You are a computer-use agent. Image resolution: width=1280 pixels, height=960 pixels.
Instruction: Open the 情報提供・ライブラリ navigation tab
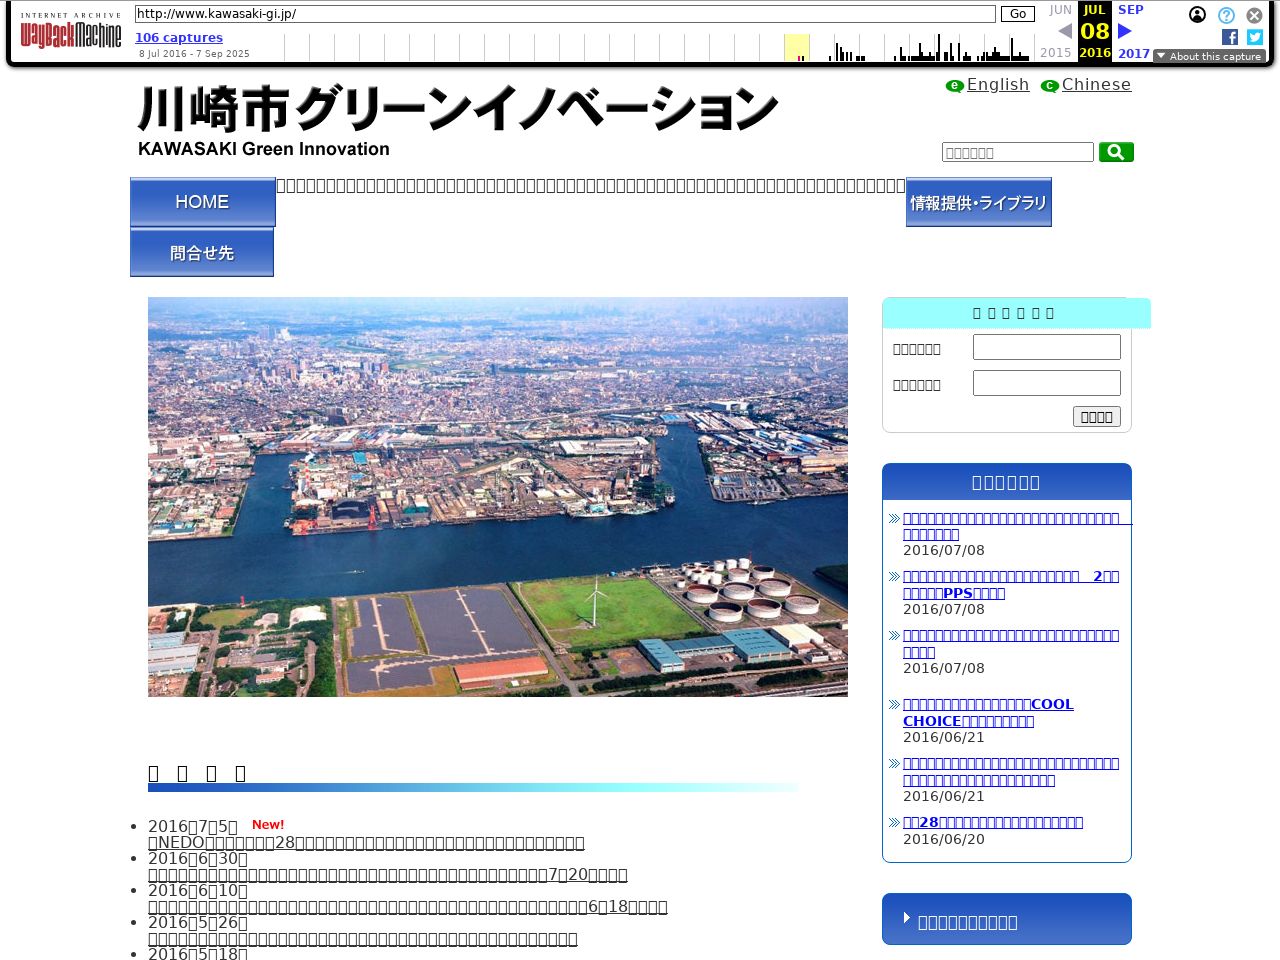978,203
